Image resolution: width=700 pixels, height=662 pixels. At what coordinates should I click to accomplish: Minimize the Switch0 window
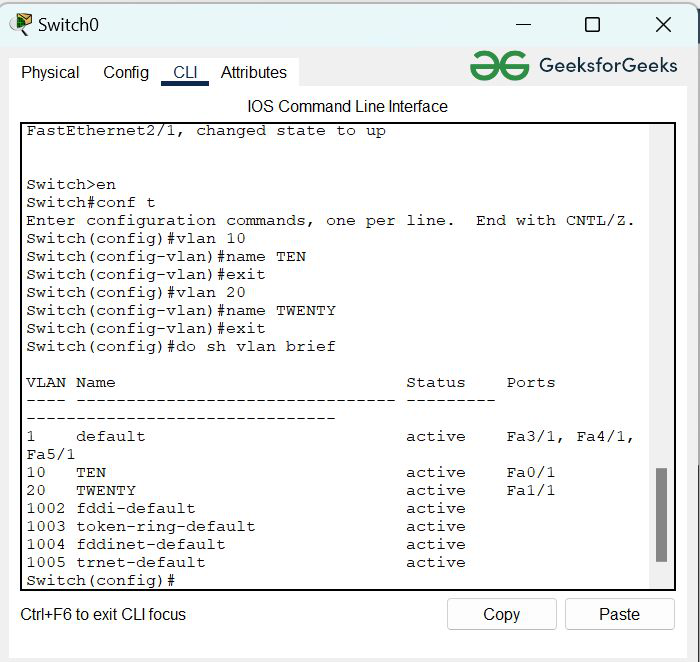pyautogui.click(x=521, y=24)
